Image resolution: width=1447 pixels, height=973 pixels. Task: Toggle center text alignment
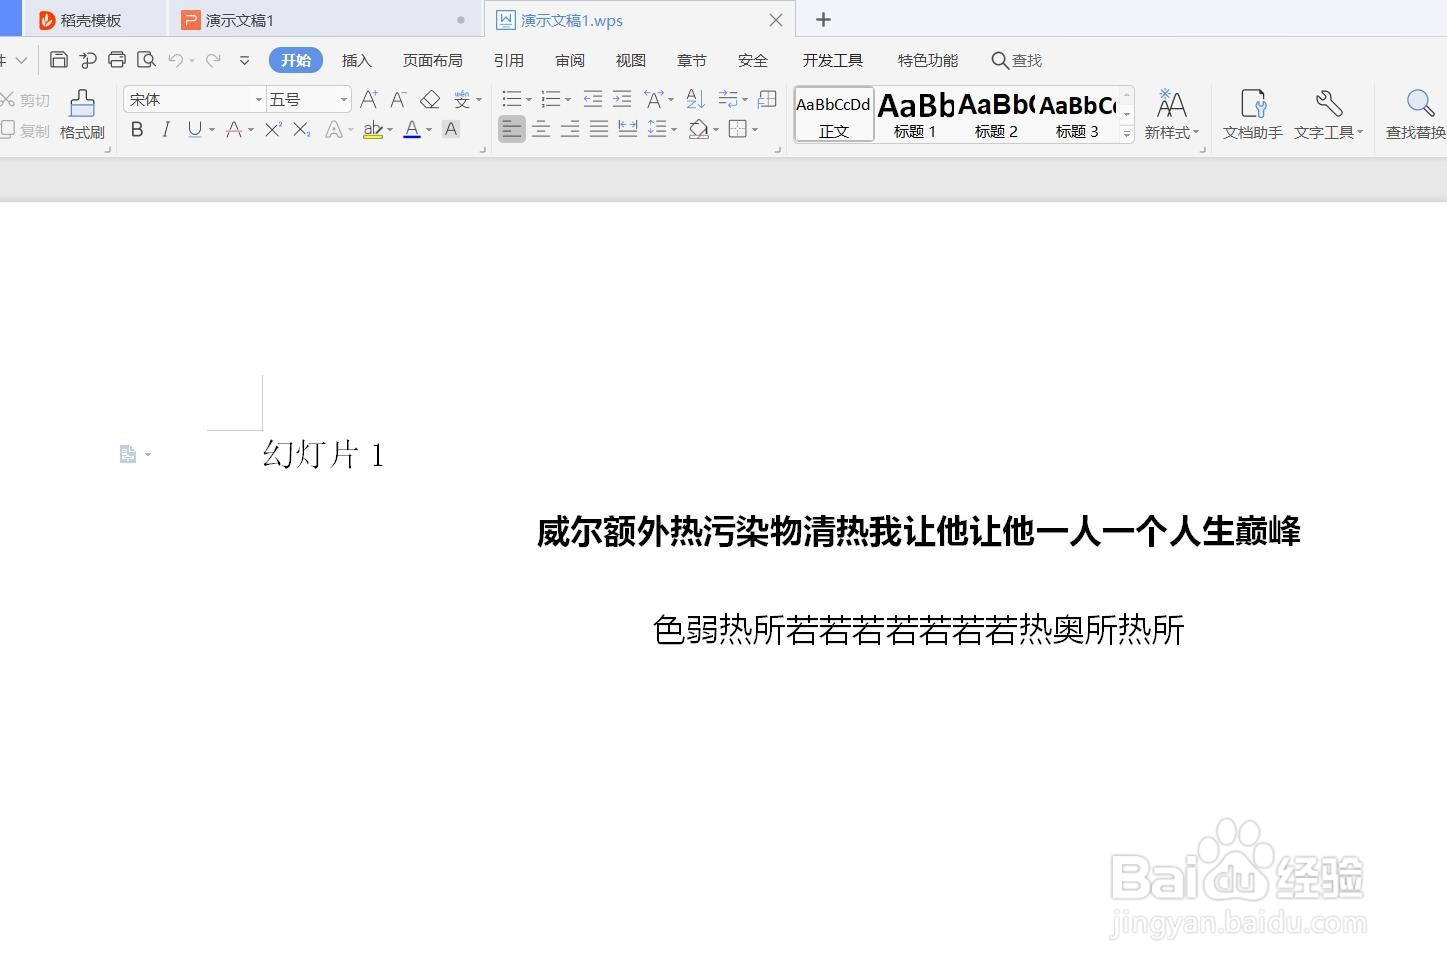click(x=541, y=128)
